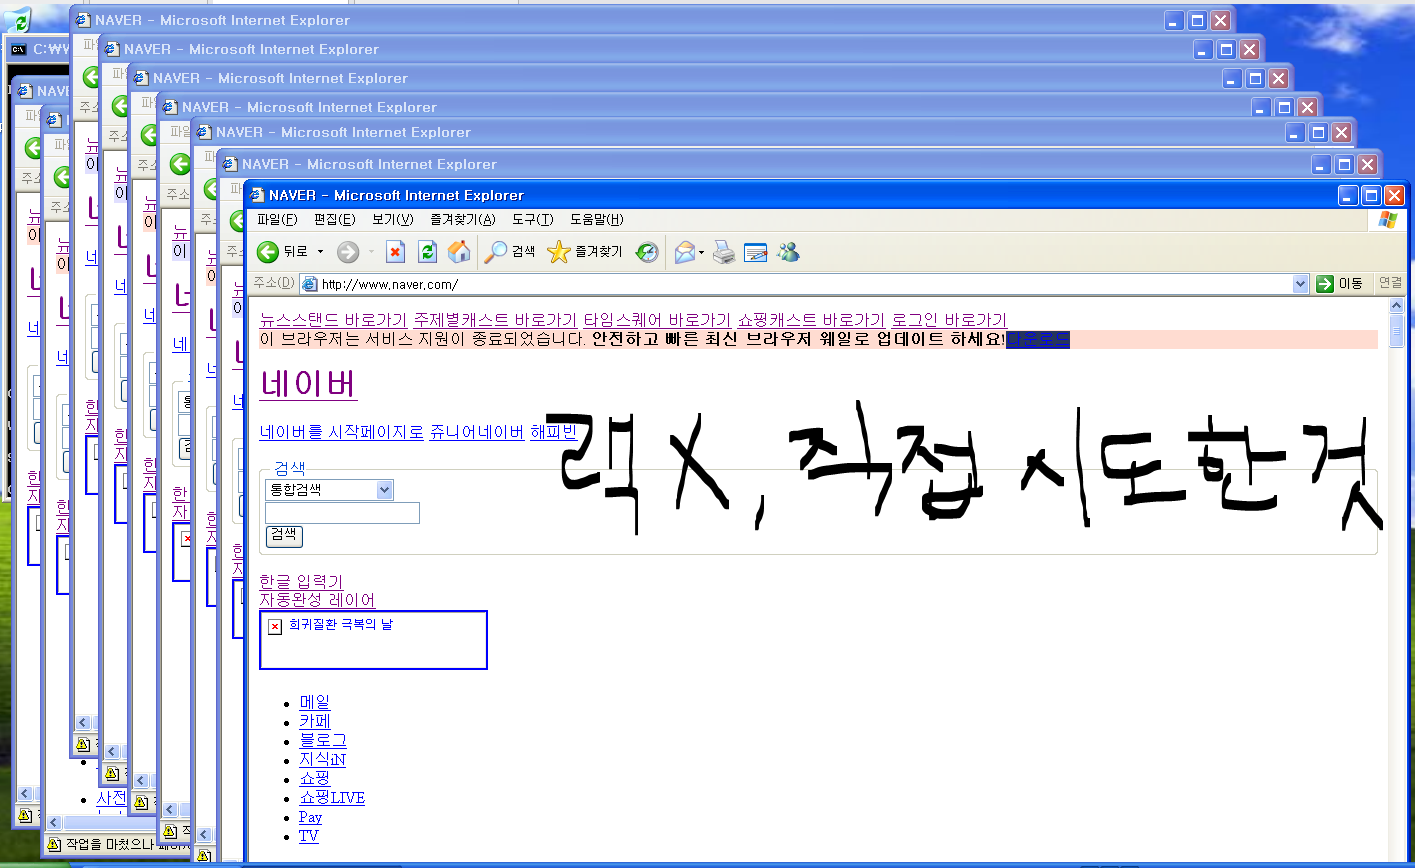Click the Mail envelope toolbar icon
1415x868 pixels.
(684, 252)
